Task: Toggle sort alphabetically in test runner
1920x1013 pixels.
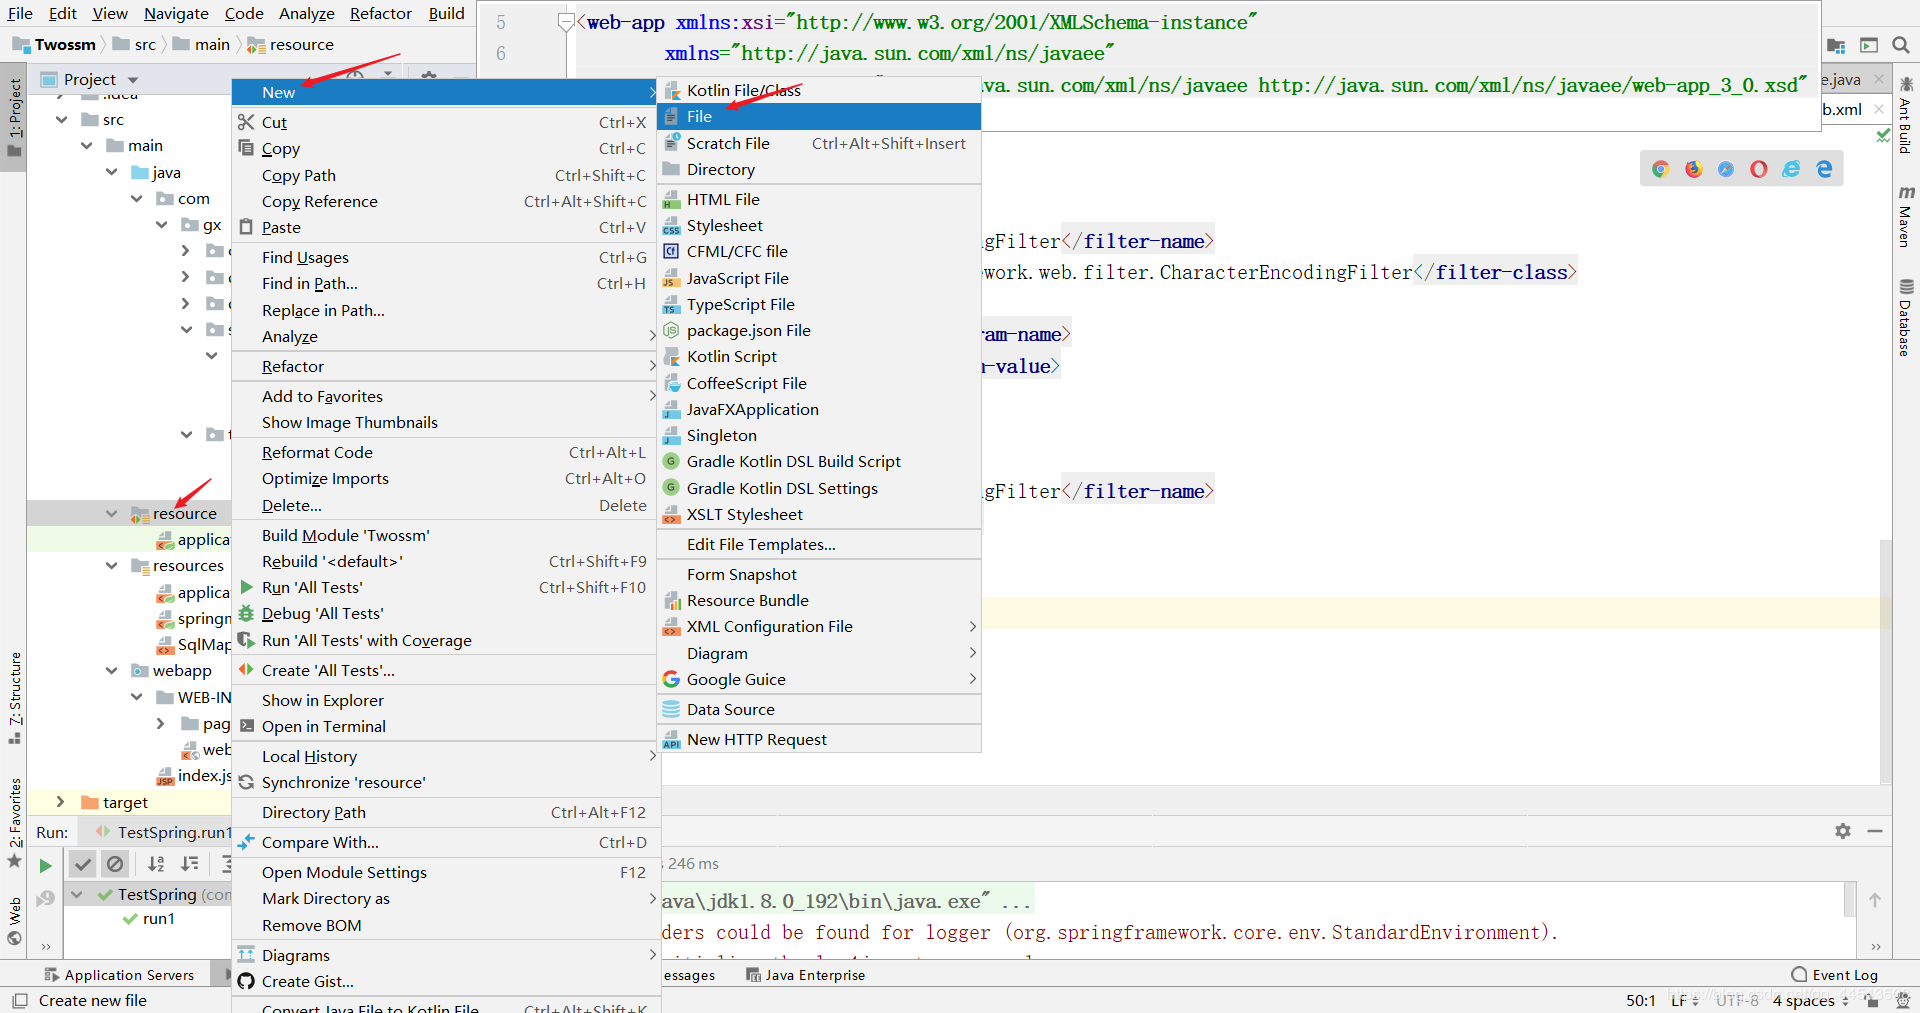Action: pos(156,864)
